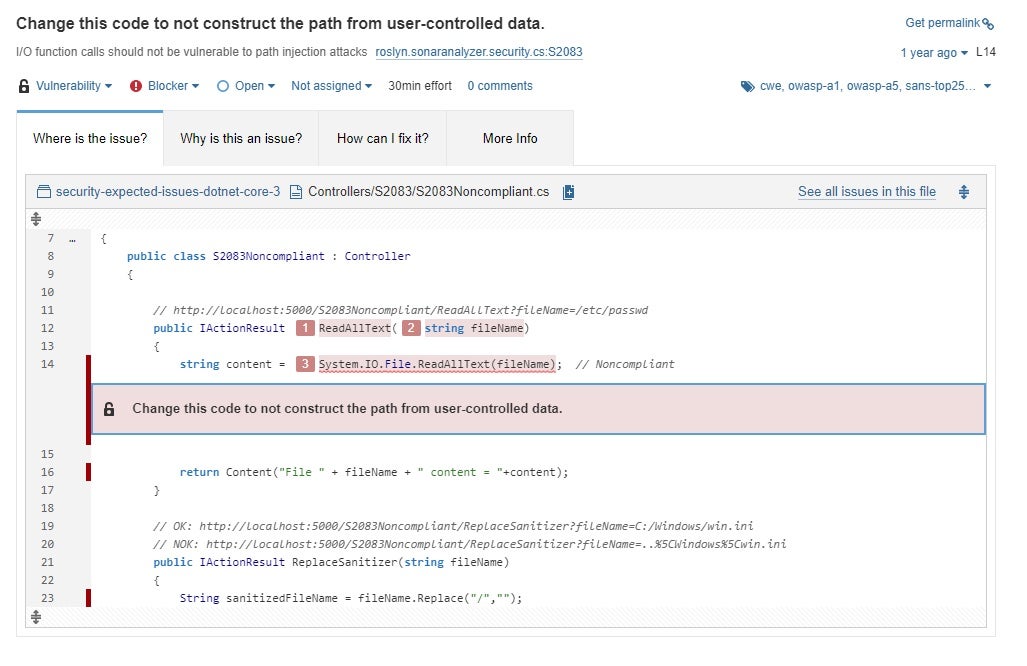
Task: Click the See all issues in this file link
Action: click(x=866, y=191)
